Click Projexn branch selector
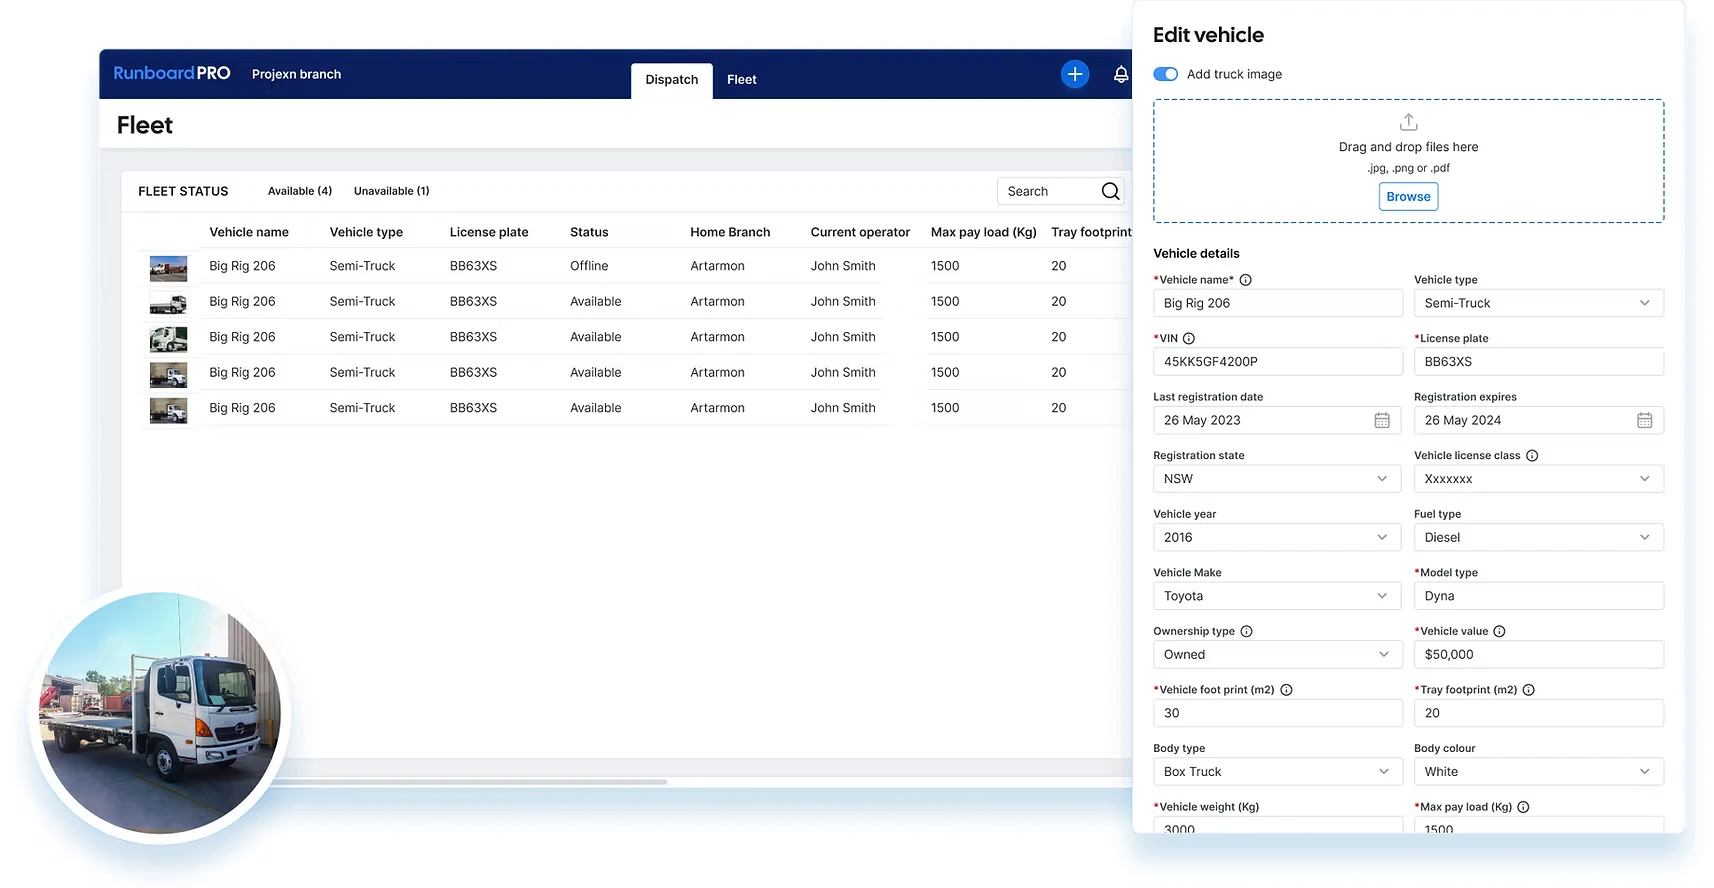Image resolution: width=1714 pixels, height=888 pixels. [x=296, y=74]
